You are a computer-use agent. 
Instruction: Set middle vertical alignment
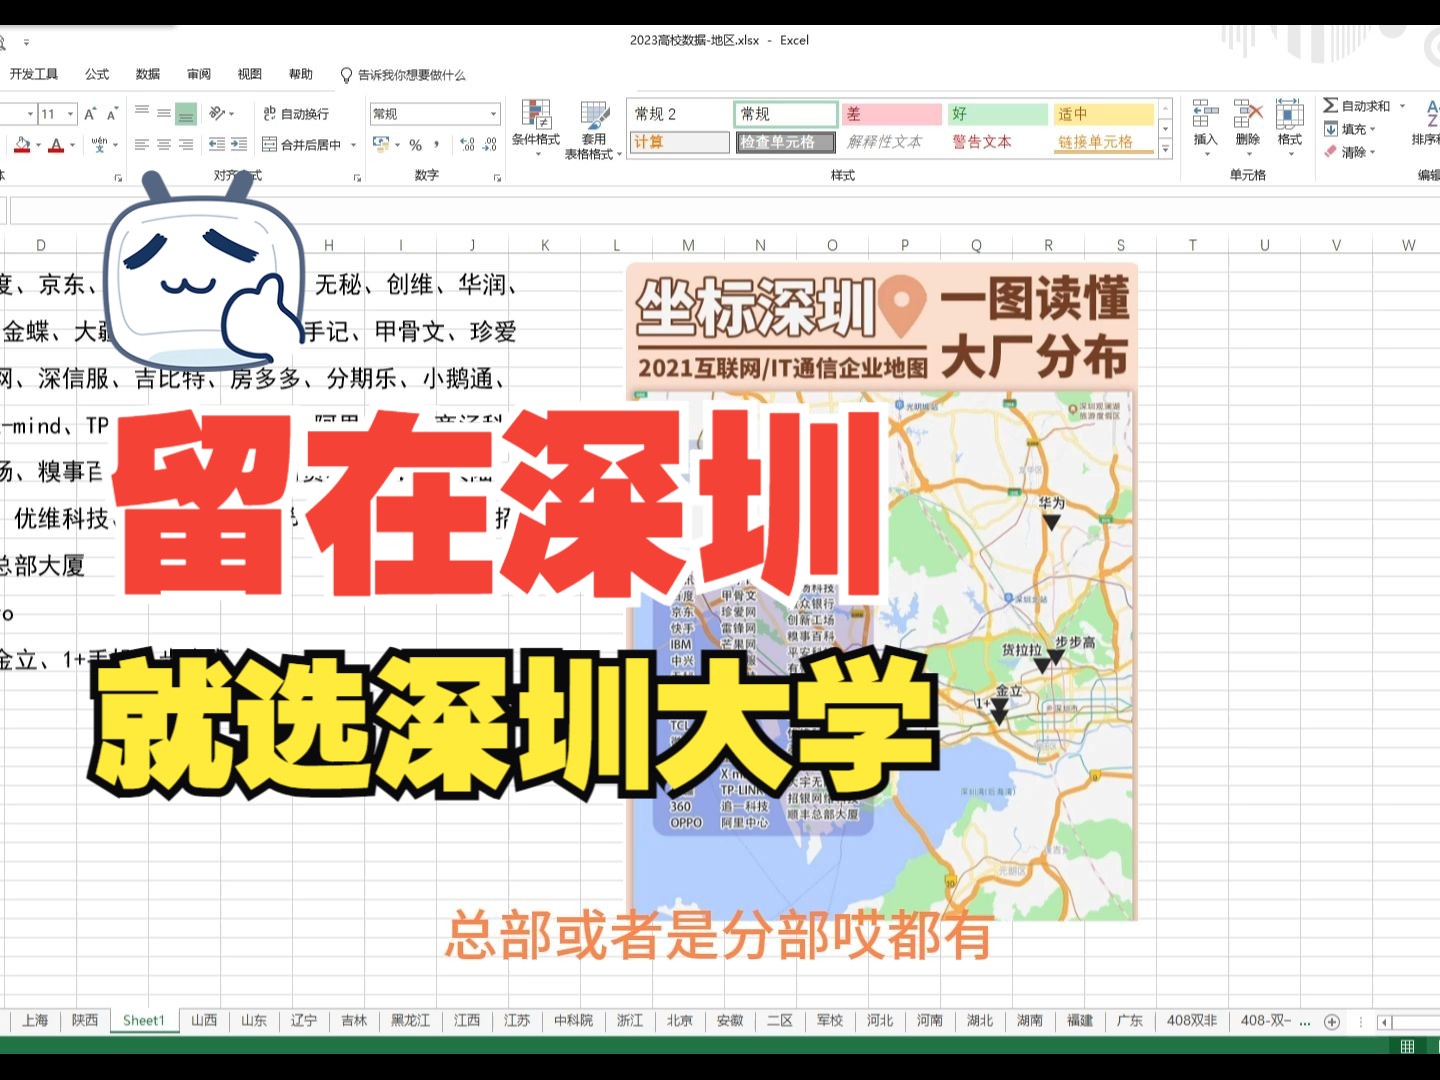coord(164,113)
